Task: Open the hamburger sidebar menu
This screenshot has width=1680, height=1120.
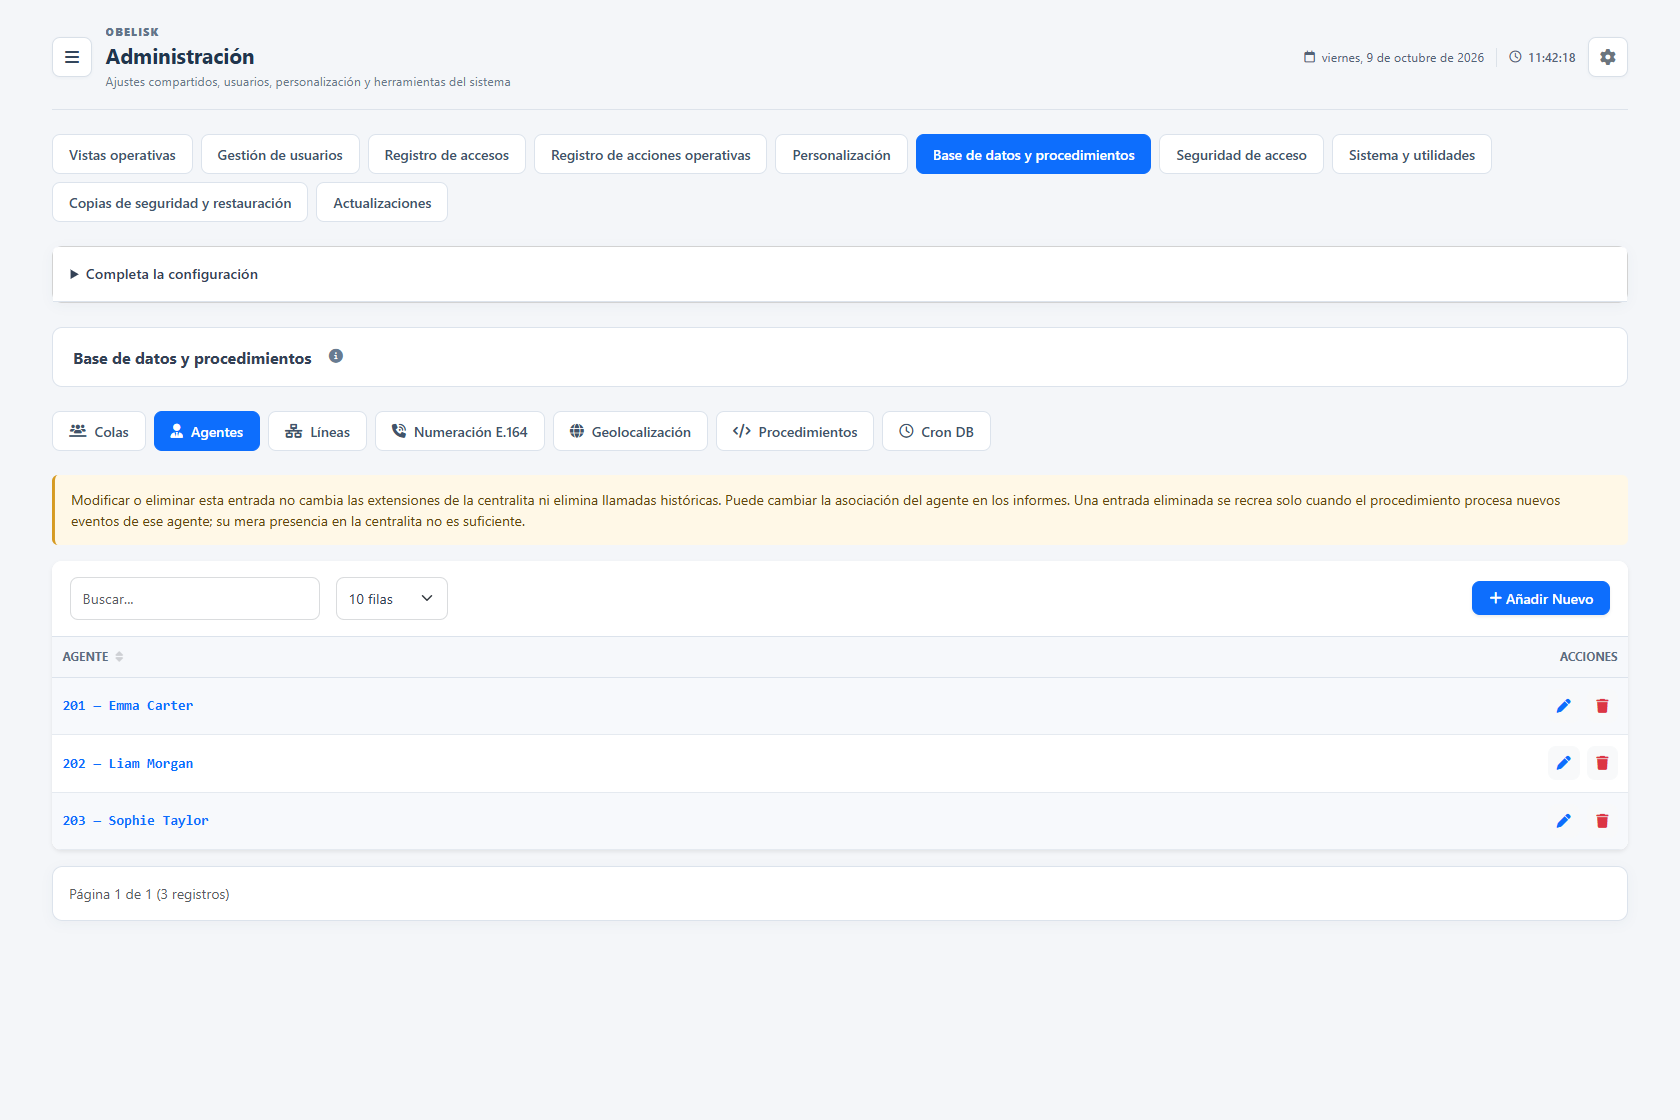Action: coord(72,57)
